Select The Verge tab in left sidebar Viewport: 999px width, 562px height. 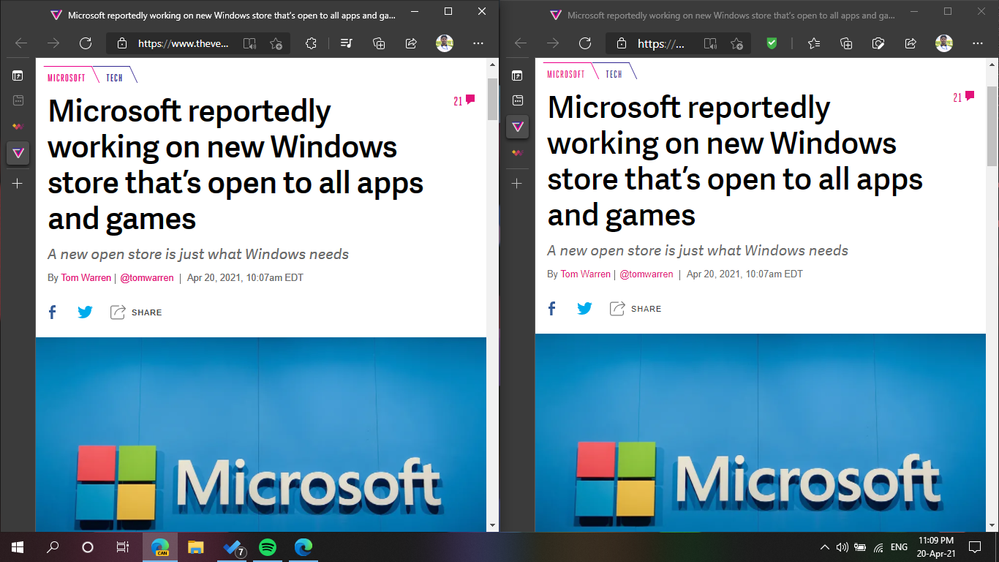tap(18, 153)
